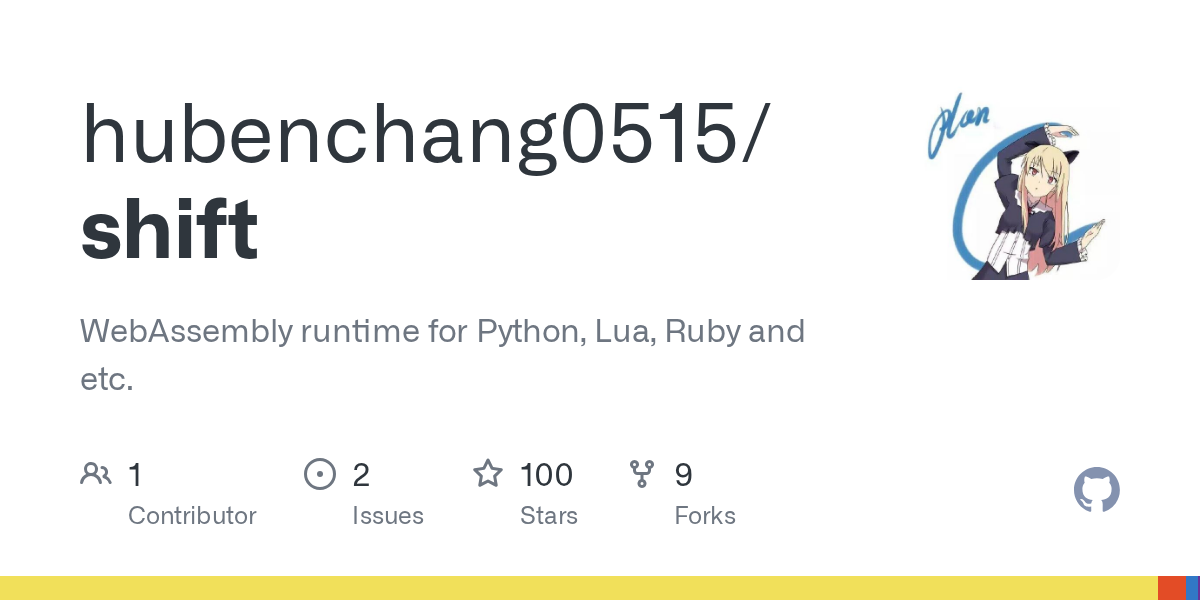Click the blue language bar segment
1200x600 pixels.
[x=1192, y=588]
